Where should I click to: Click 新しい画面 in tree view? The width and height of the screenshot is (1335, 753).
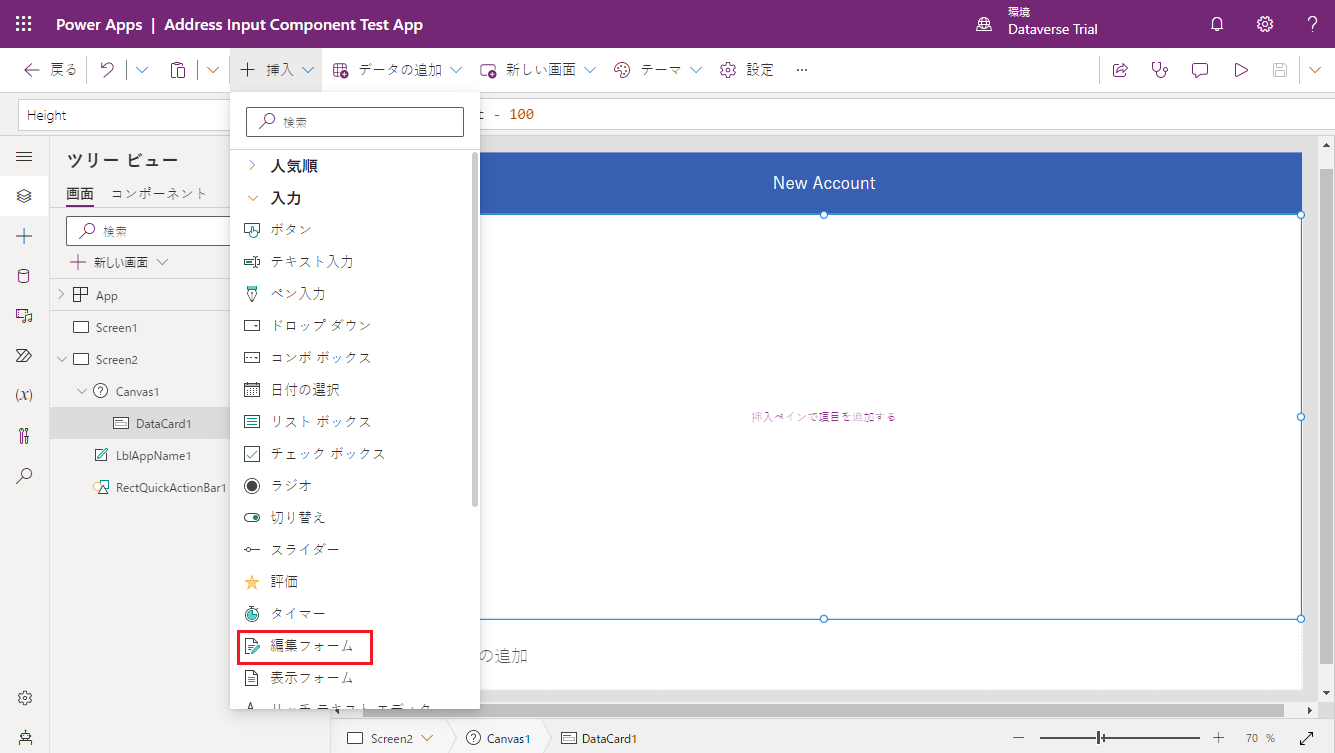pos(119,262)
